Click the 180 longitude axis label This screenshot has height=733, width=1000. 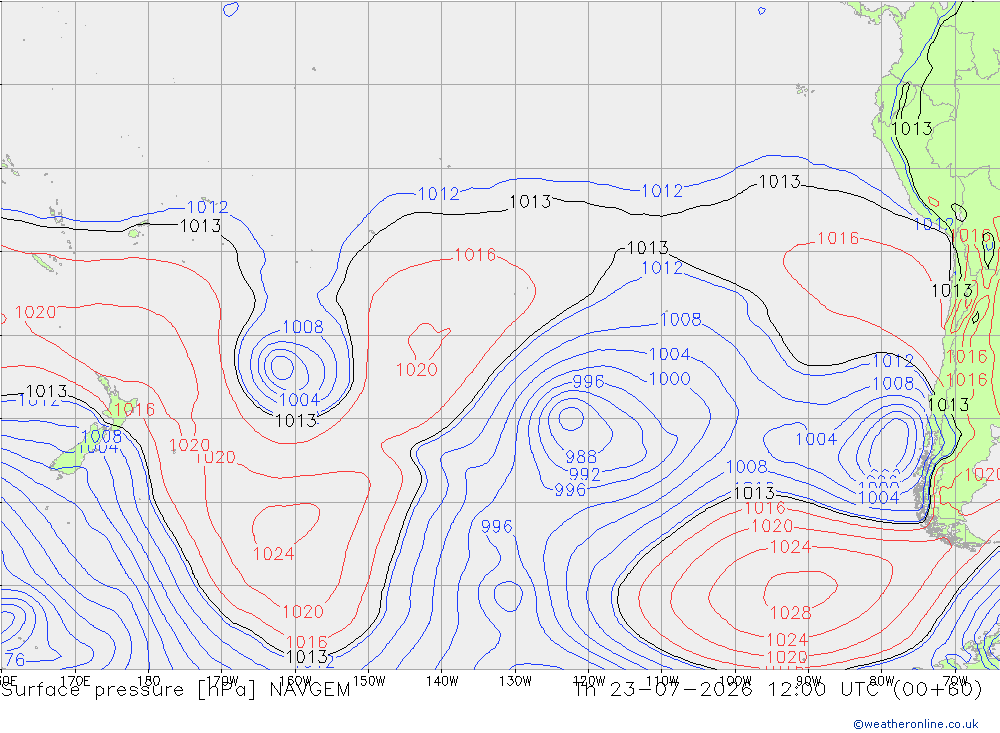tap(149, 681)
